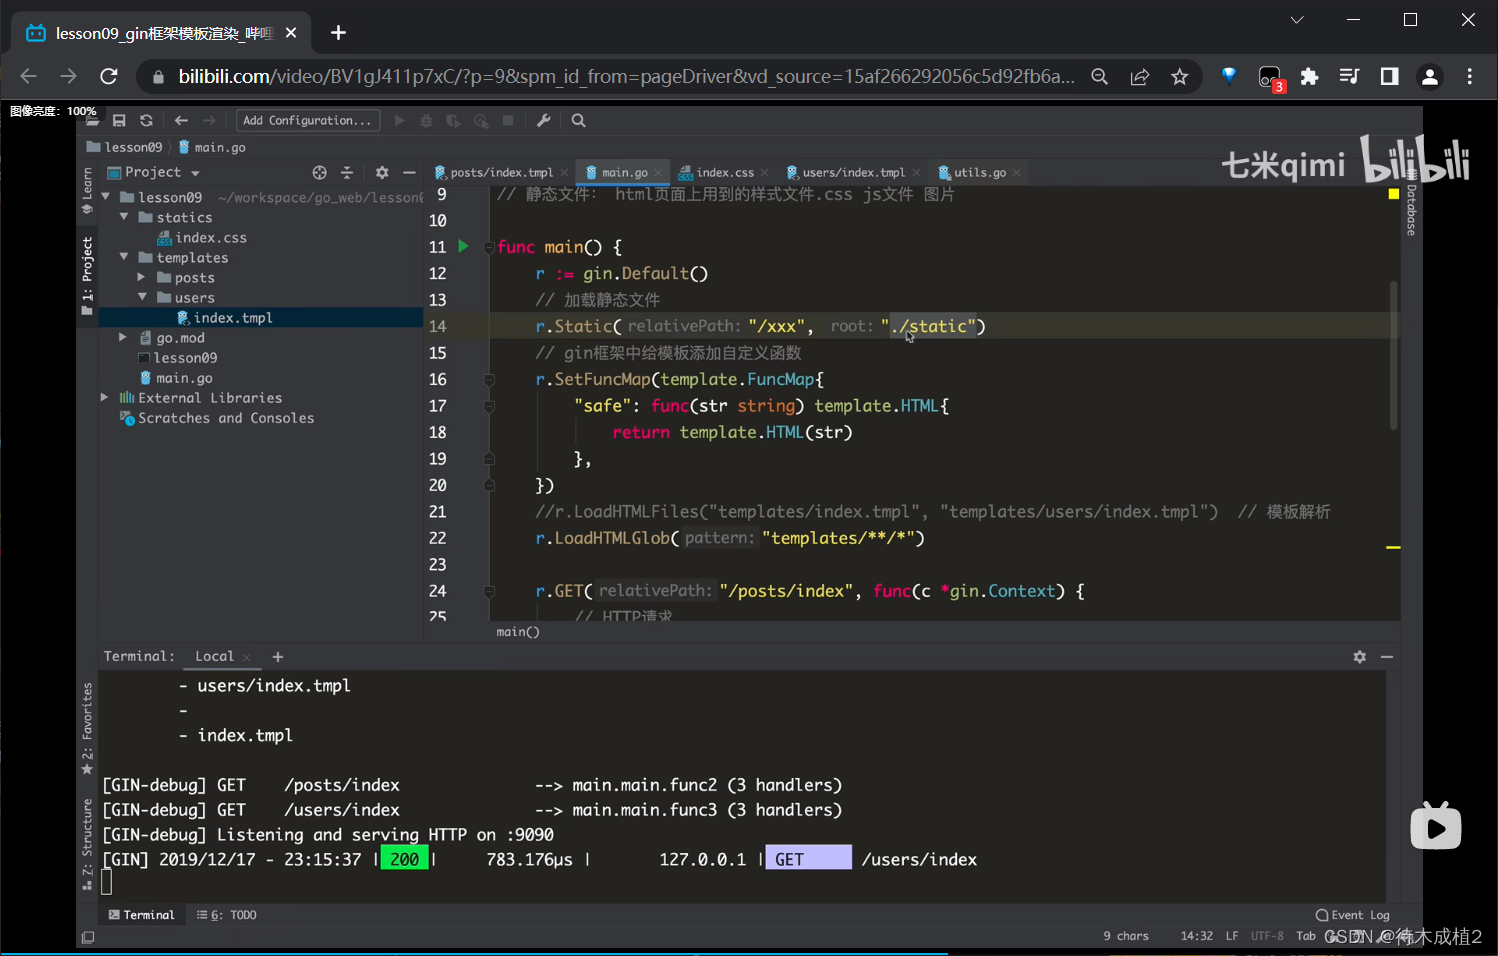Expand the posts folder
The image size is (1498, 956).
(x=142, y=277)
